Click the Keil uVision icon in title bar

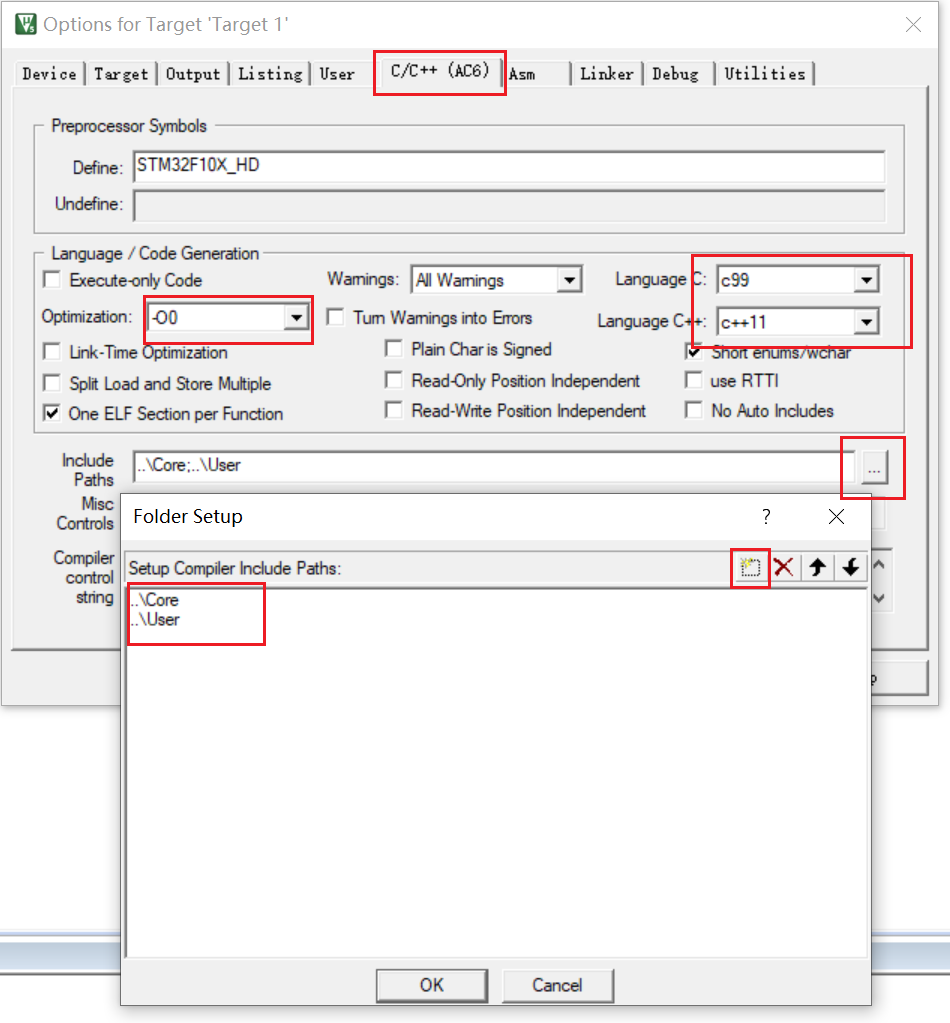pyautogui.click(x=25, y=24)
